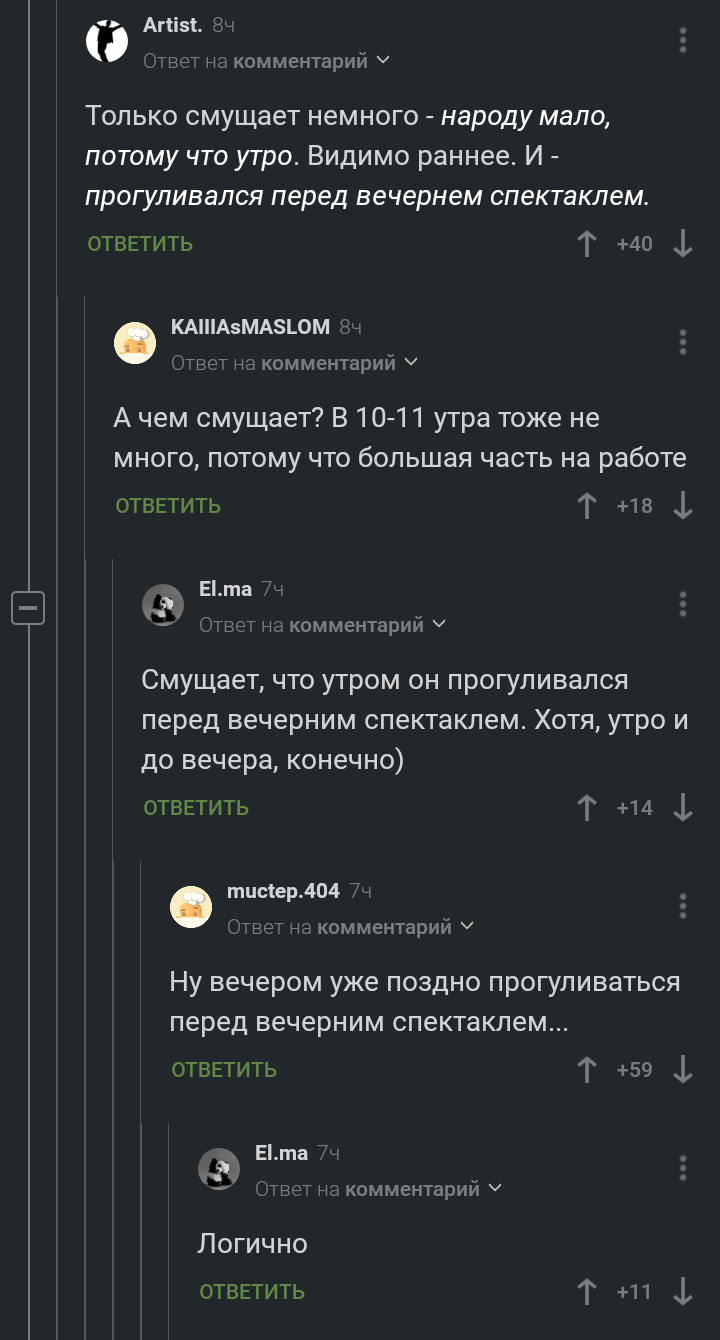The image size is (720, 1340).
Task: Open options menu on muctep.404's comment
Action: pos(683,906)
